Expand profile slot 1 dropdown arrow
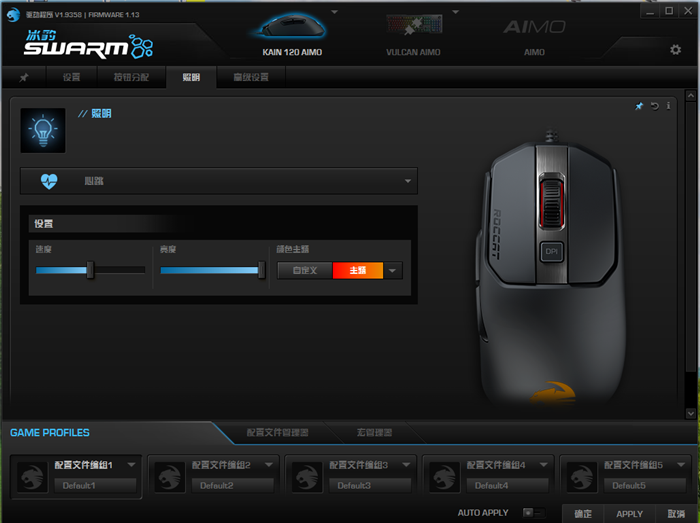The width and height of the screenshot is (700, 523). coord(130,465)
